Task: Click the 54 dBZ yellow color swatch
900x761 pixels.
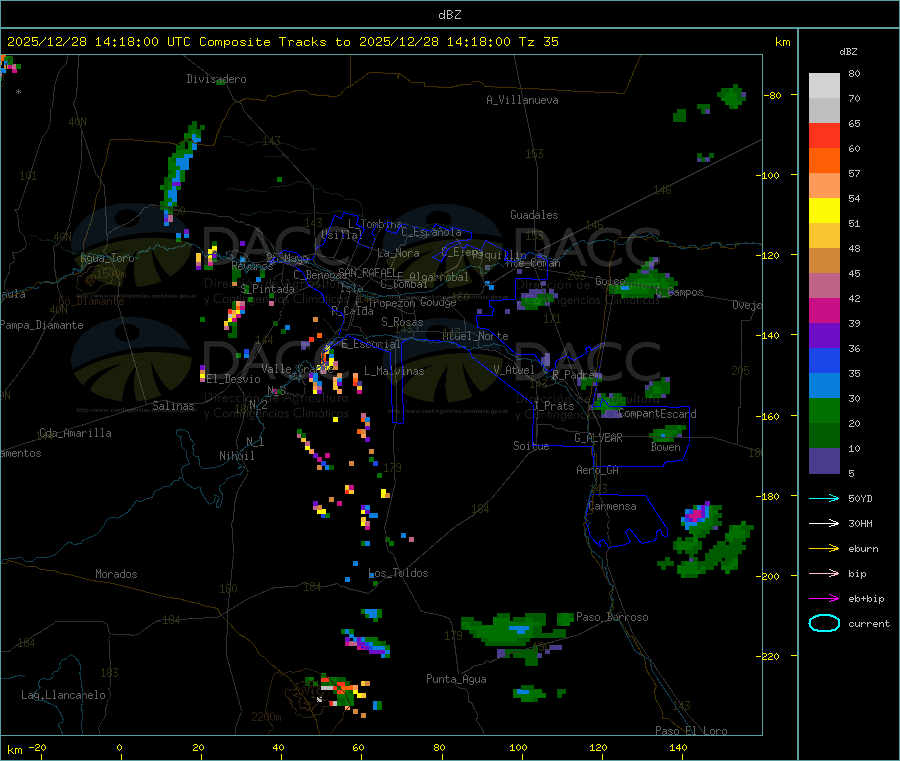Action: (824, 211)
